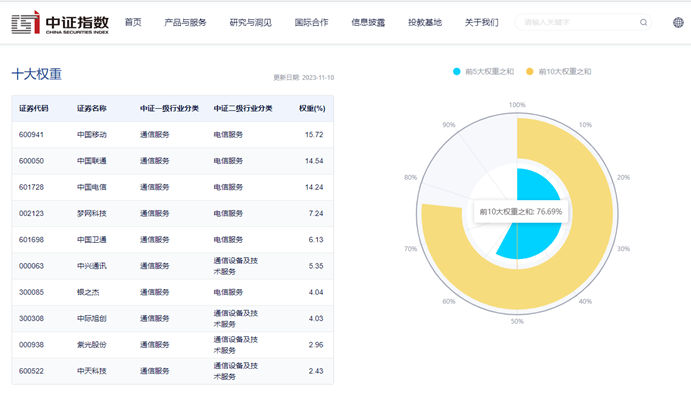This screenshot has width=691, height=394.
Task: Click the weight value 6.13
Action: [316, 240]
